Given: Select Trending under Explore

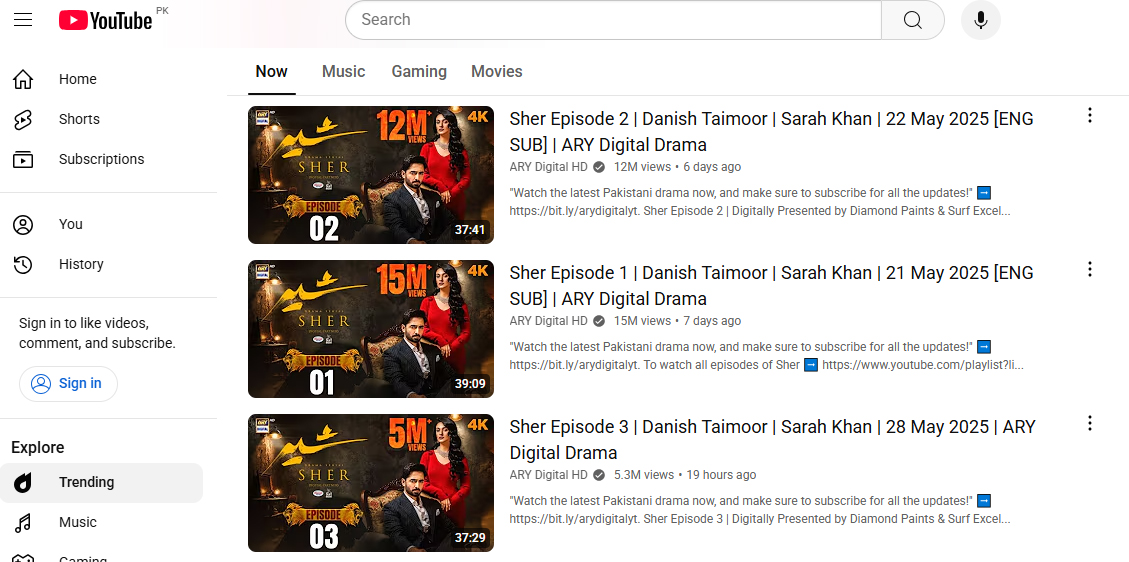Looking at the screenshot, I should click(x=102, y=482).
